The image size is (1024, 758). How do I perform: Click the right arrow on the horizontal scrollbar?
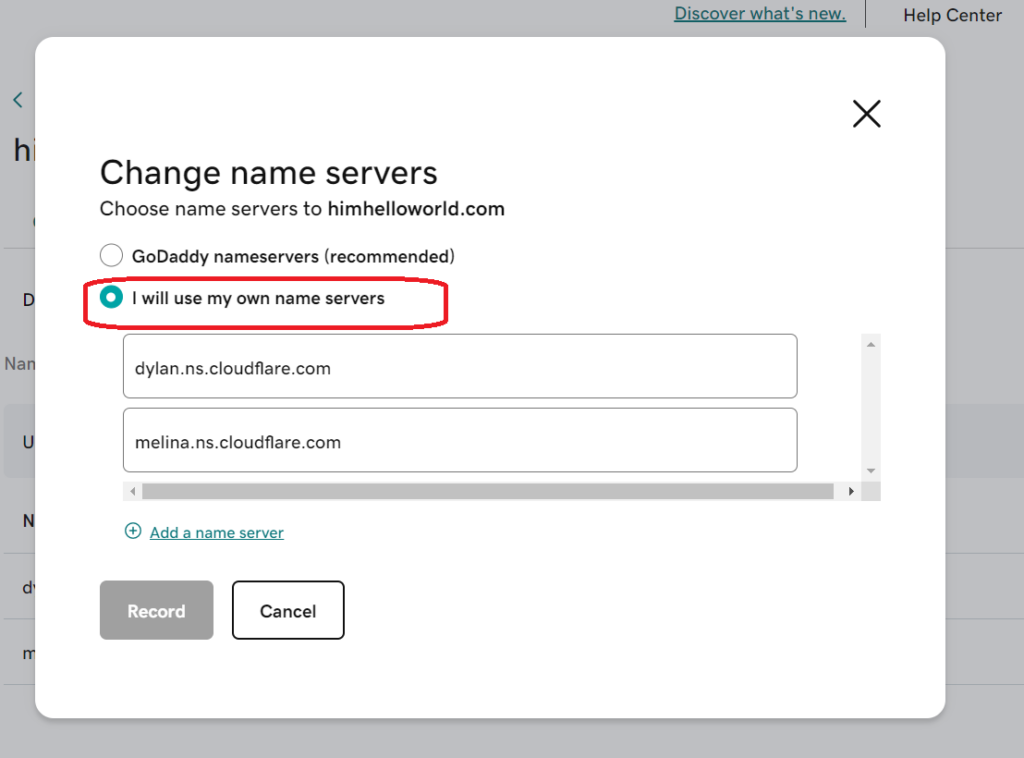(851, 491)
